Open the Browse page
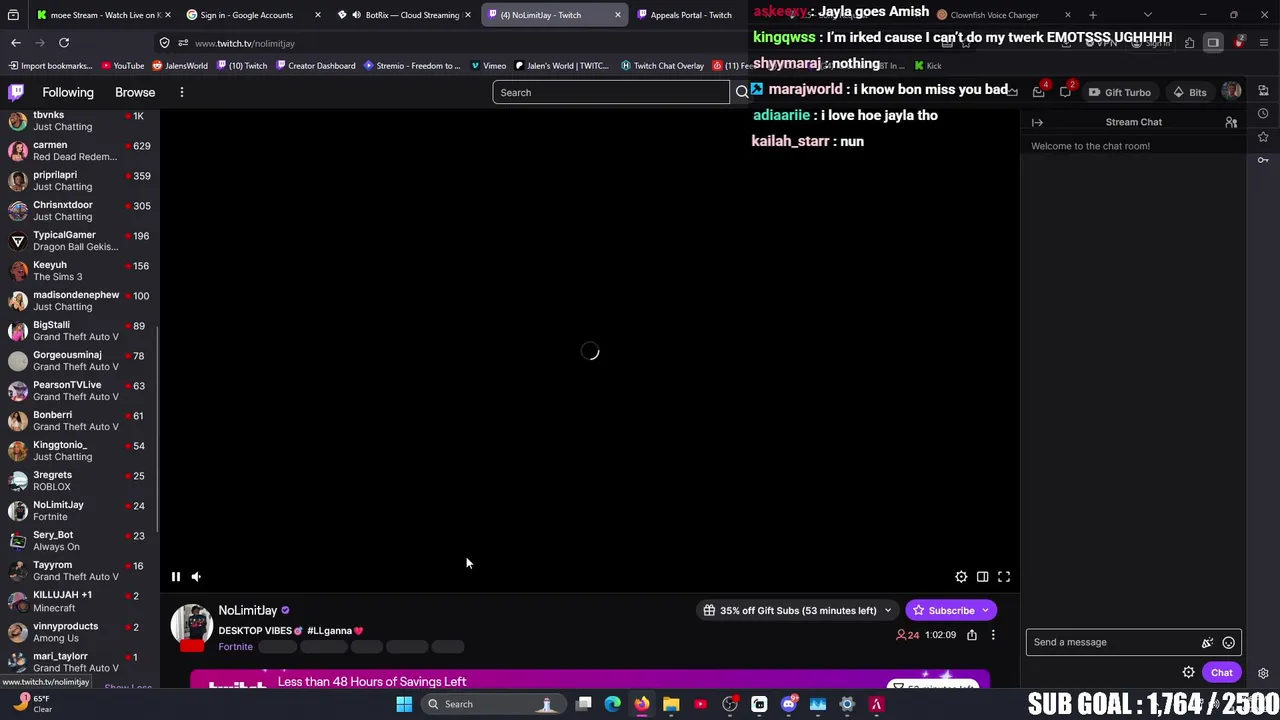Image resolution: width=1280 pixels, height=720 pixels. pos(135,92)
